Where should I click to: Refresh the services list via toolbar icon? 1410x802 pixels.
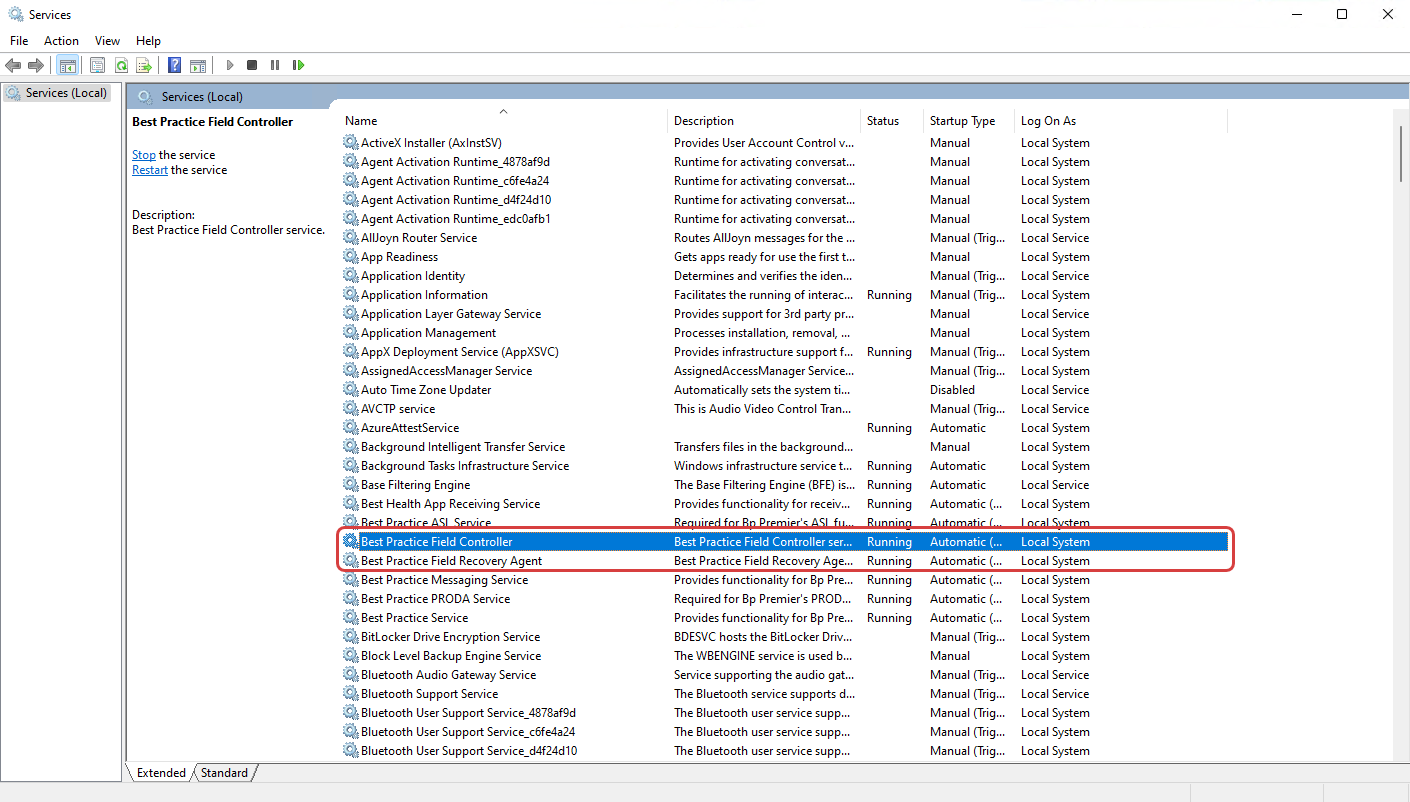pyautogui.click(x=121, y=65)
